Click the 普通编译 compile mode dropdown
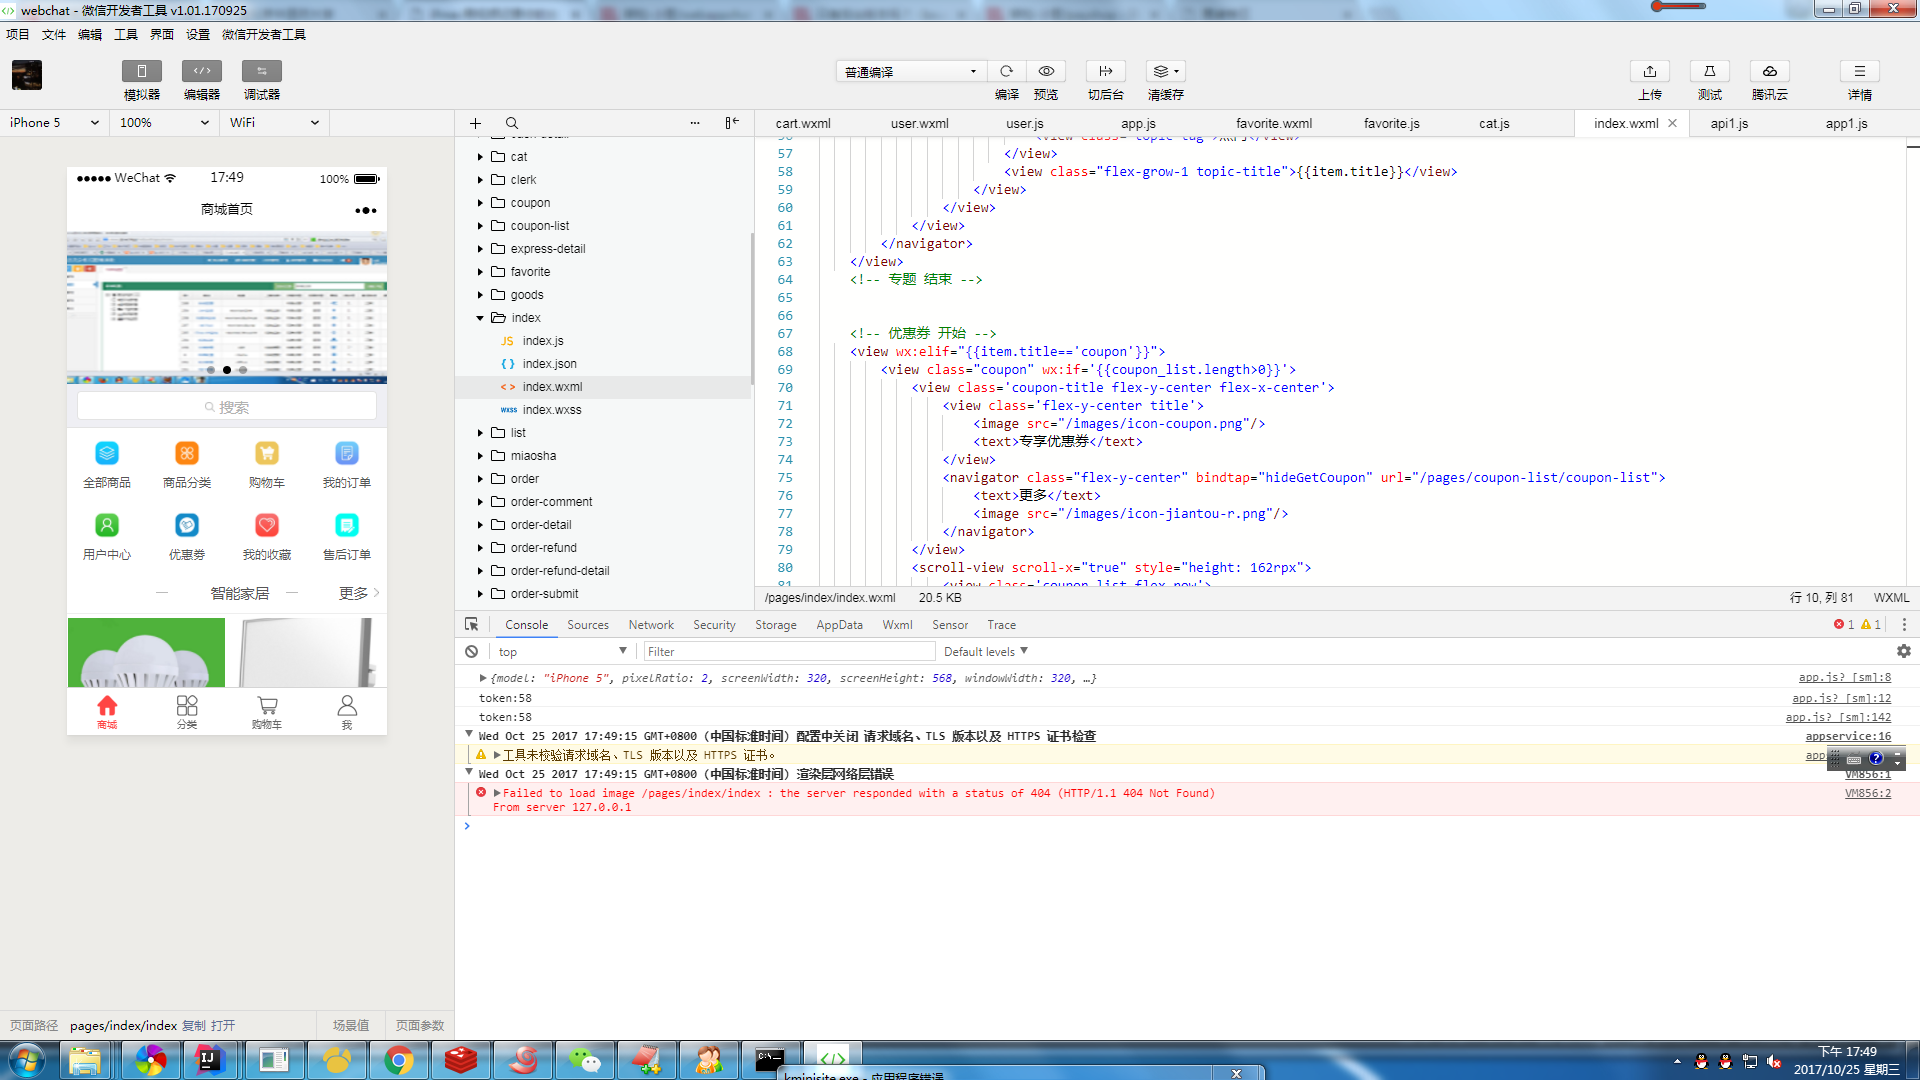Image resolution: width=1920 pixels, height=1080 pixels. (x=909, y=70)
